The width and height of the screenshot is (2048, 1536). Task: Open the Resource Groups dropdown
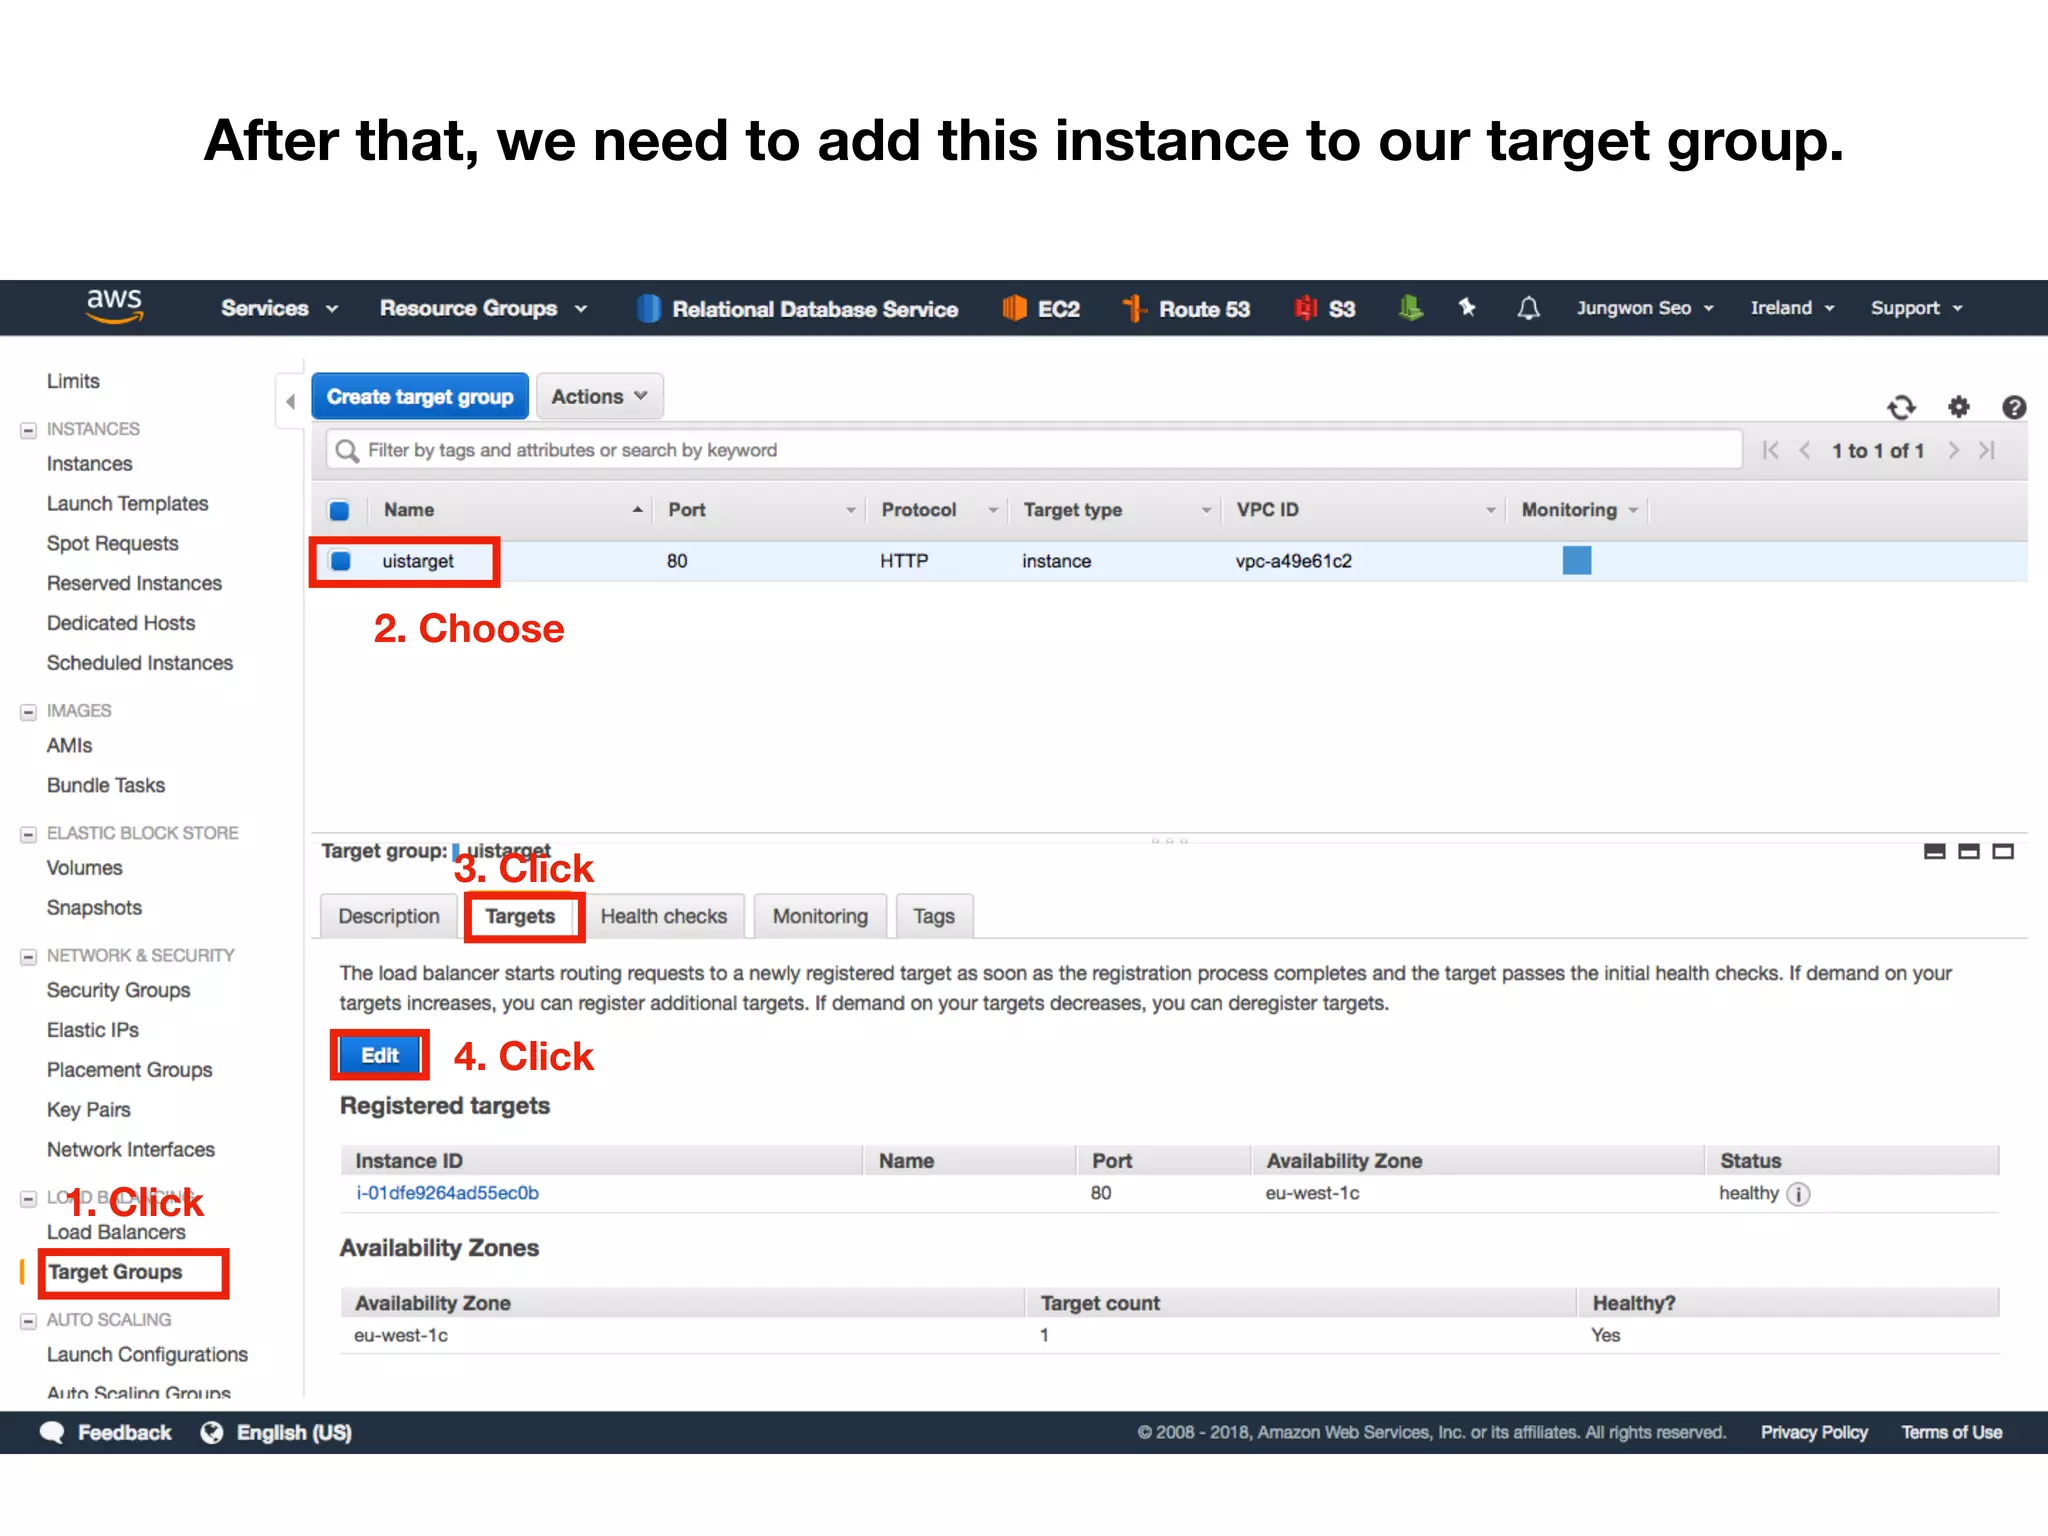pyautogui.click(x=483, y=308)
